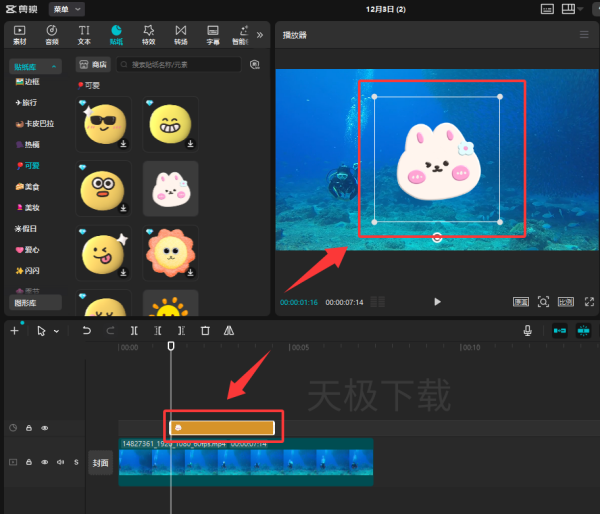Image resolution: width=600 pixels, height=514 pixels.
Task: Delete the selected clip with trash icon
Action: (205, 330)
